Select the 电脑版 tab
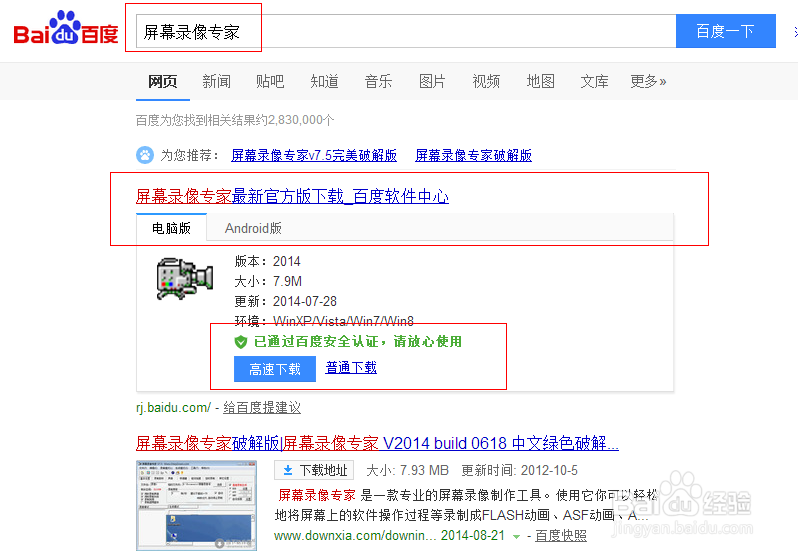Image resolution: width=798 pixels, height=556 pixels. [x=172, y=228]
